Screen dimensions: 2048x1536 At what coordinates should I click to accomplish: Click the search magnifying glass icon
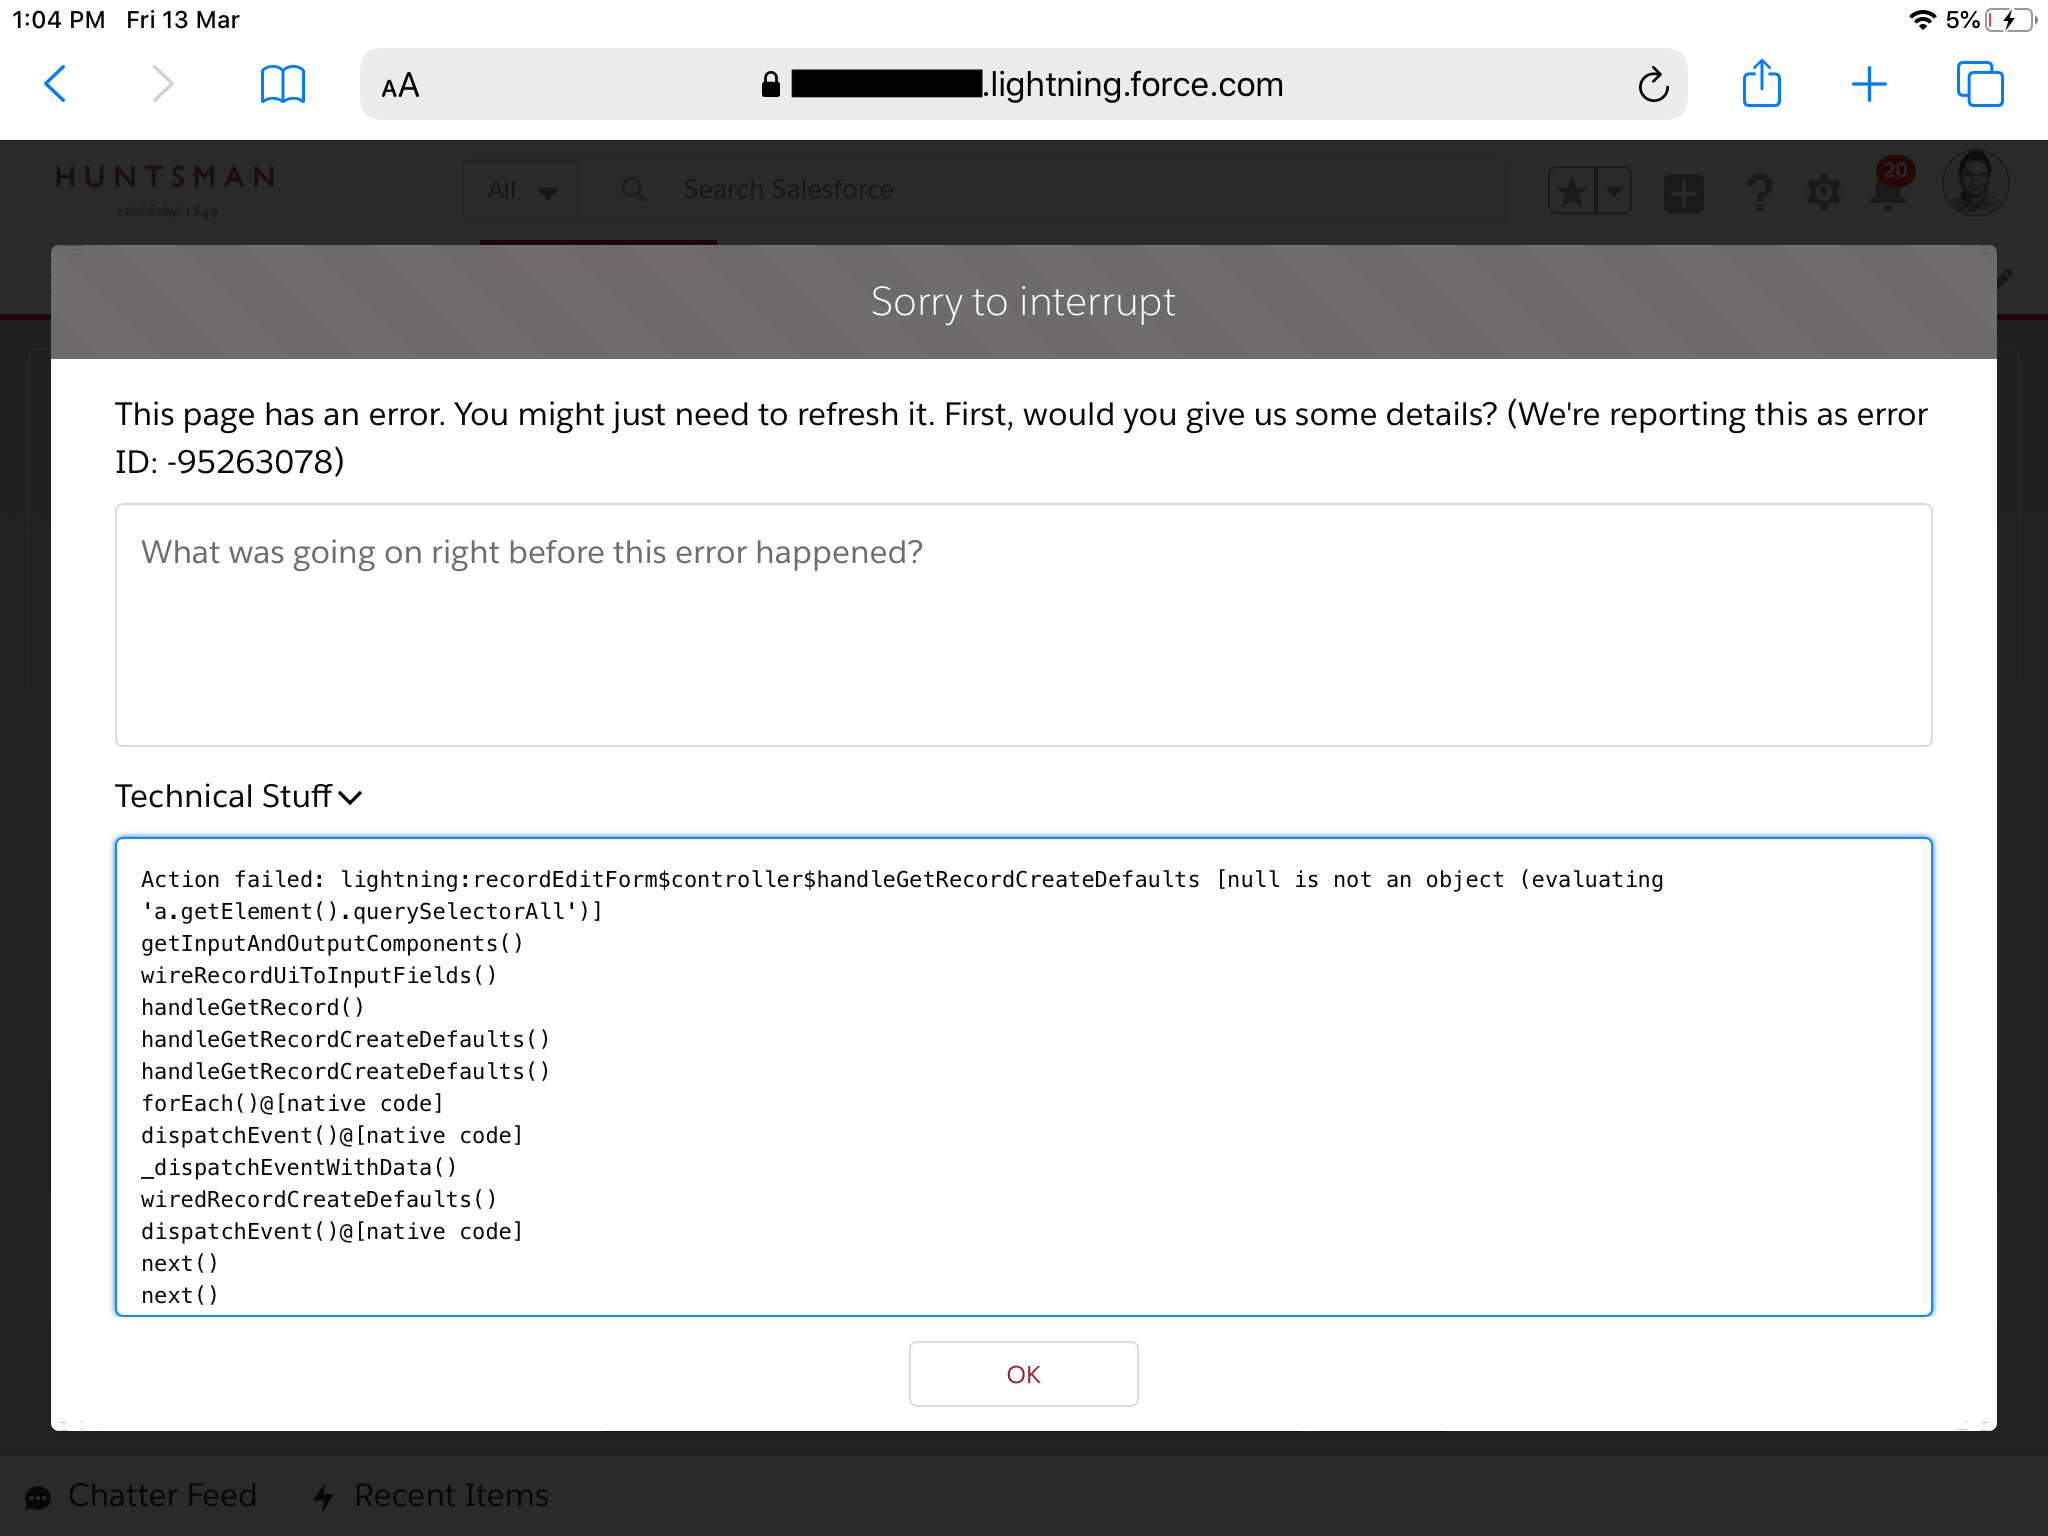[635, 189]
